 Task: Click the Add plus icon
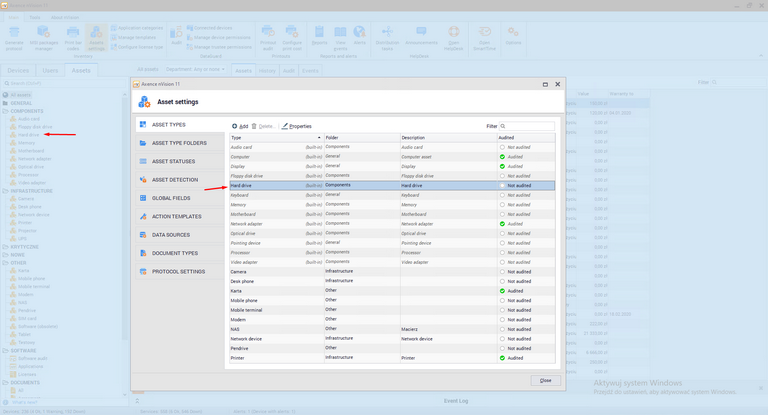[x=234, y=126]
